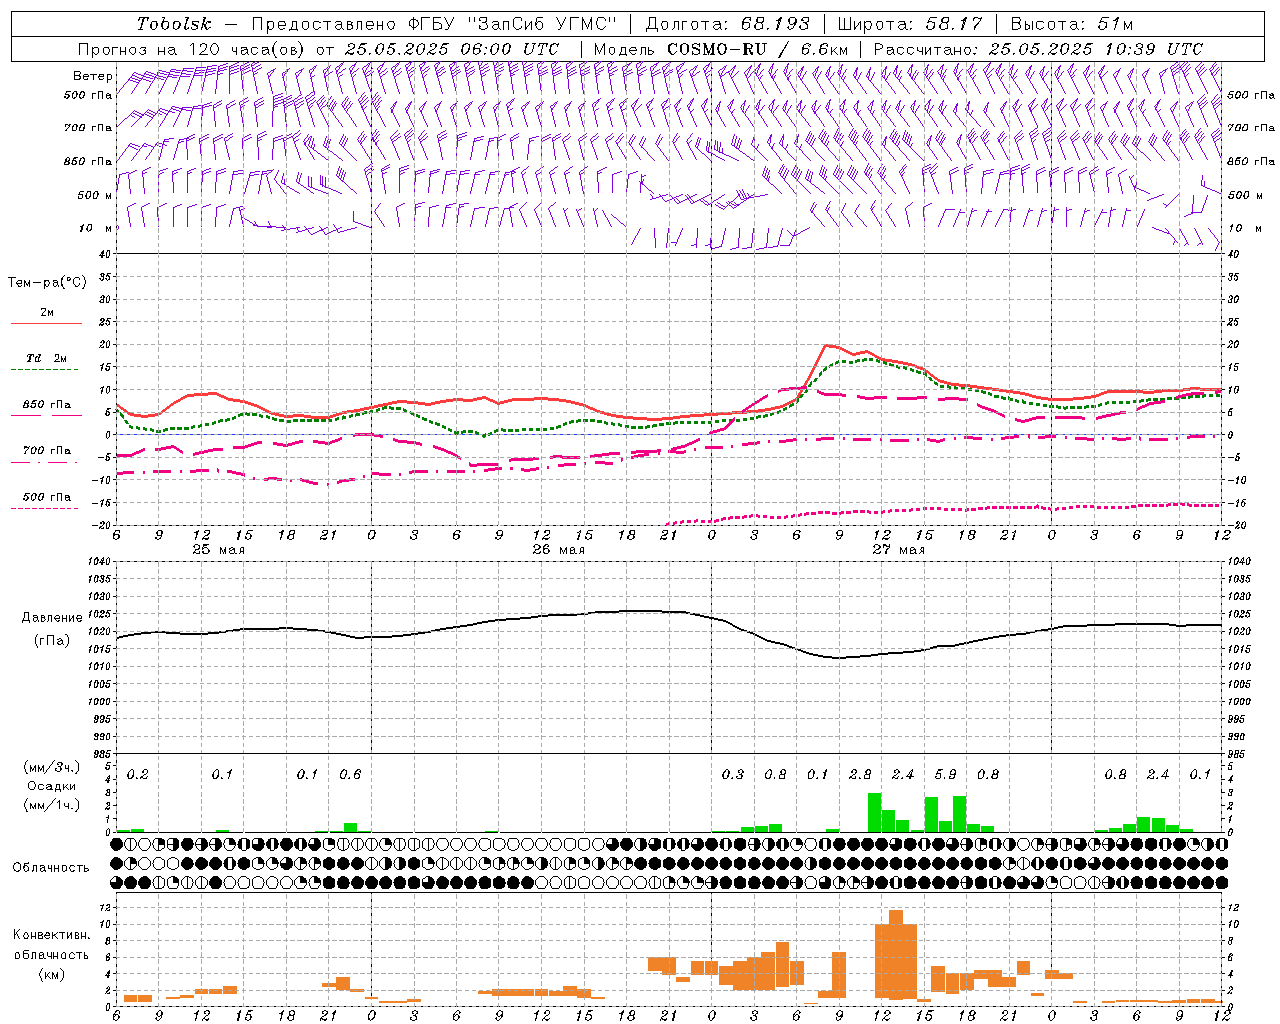Click the dashed line sample under '700 гПа' legend
The image size is (1280, 1024).
tap(46, 462)
